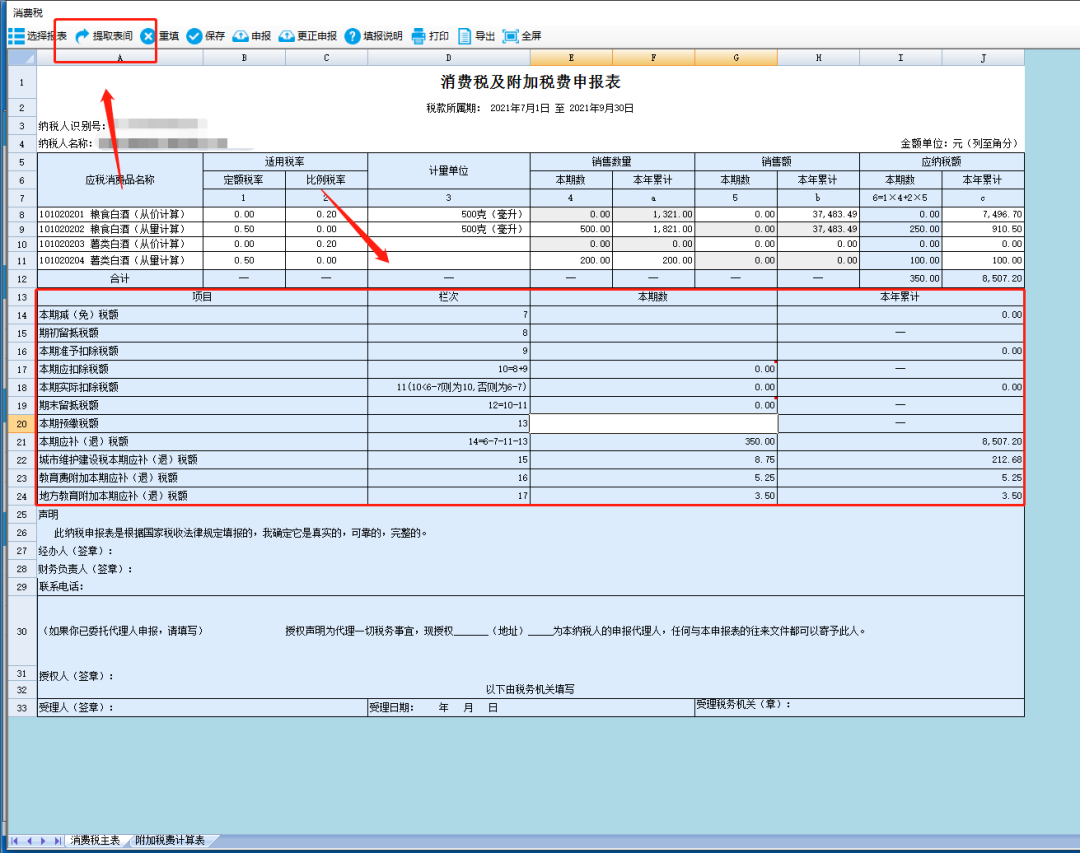Submit the return with 申报
Screen dimensions: 1080x853
(x=252, y=36)
